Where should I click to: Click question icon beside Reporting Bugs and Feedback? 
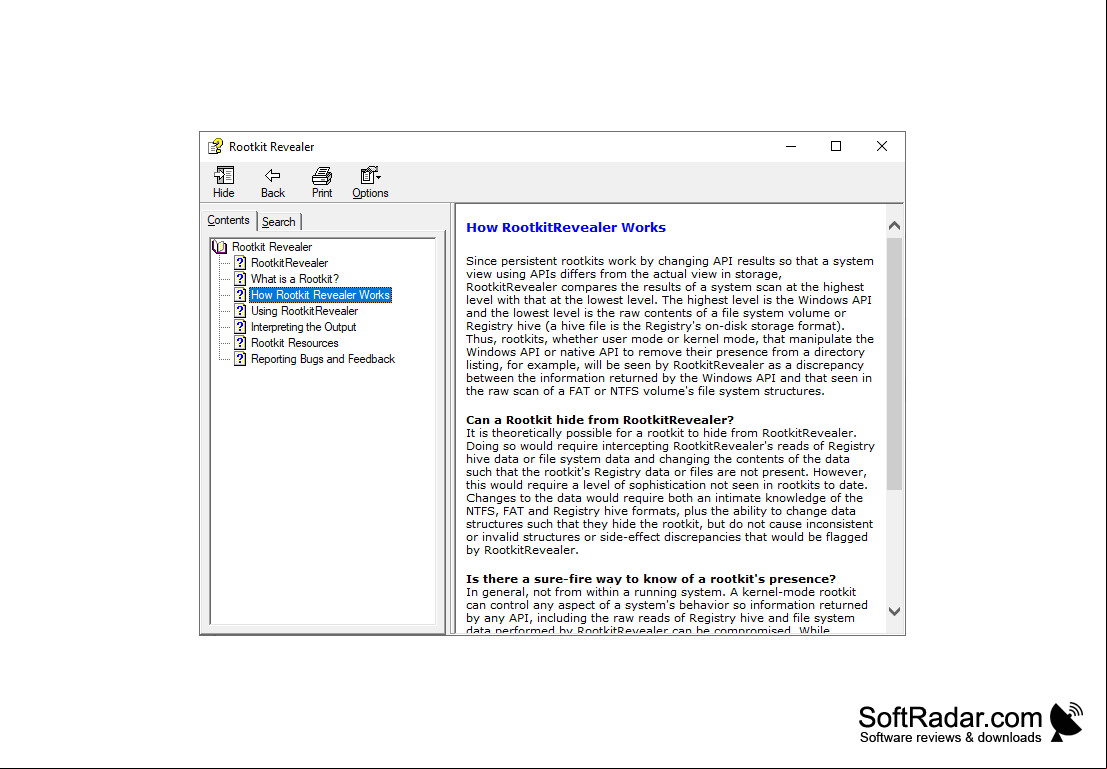[240, 359]
